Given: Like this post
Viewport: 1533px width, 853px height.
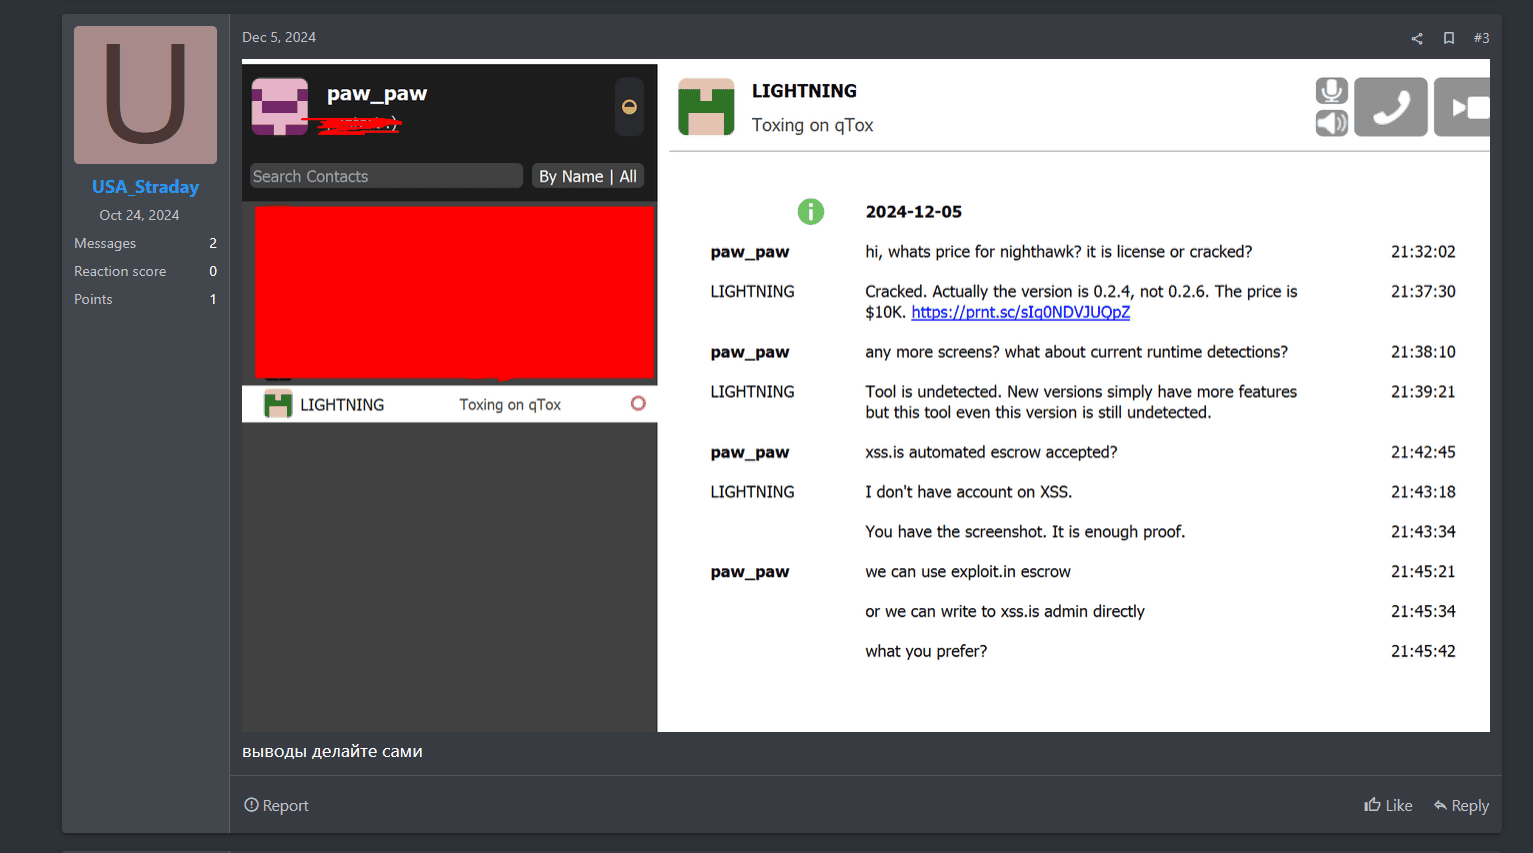Looking at the screenshot, I should point(1388,805).
